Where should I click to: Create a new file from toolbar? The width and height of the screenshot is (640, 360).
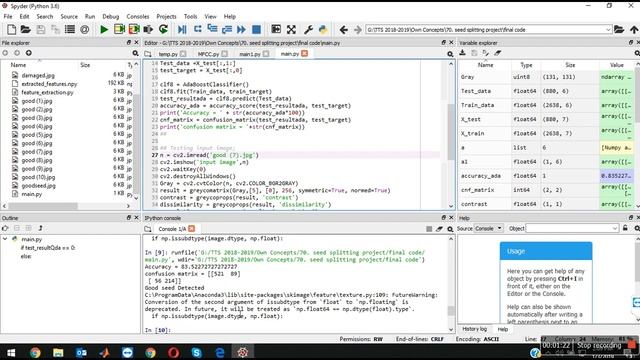(x=11, y=29)
